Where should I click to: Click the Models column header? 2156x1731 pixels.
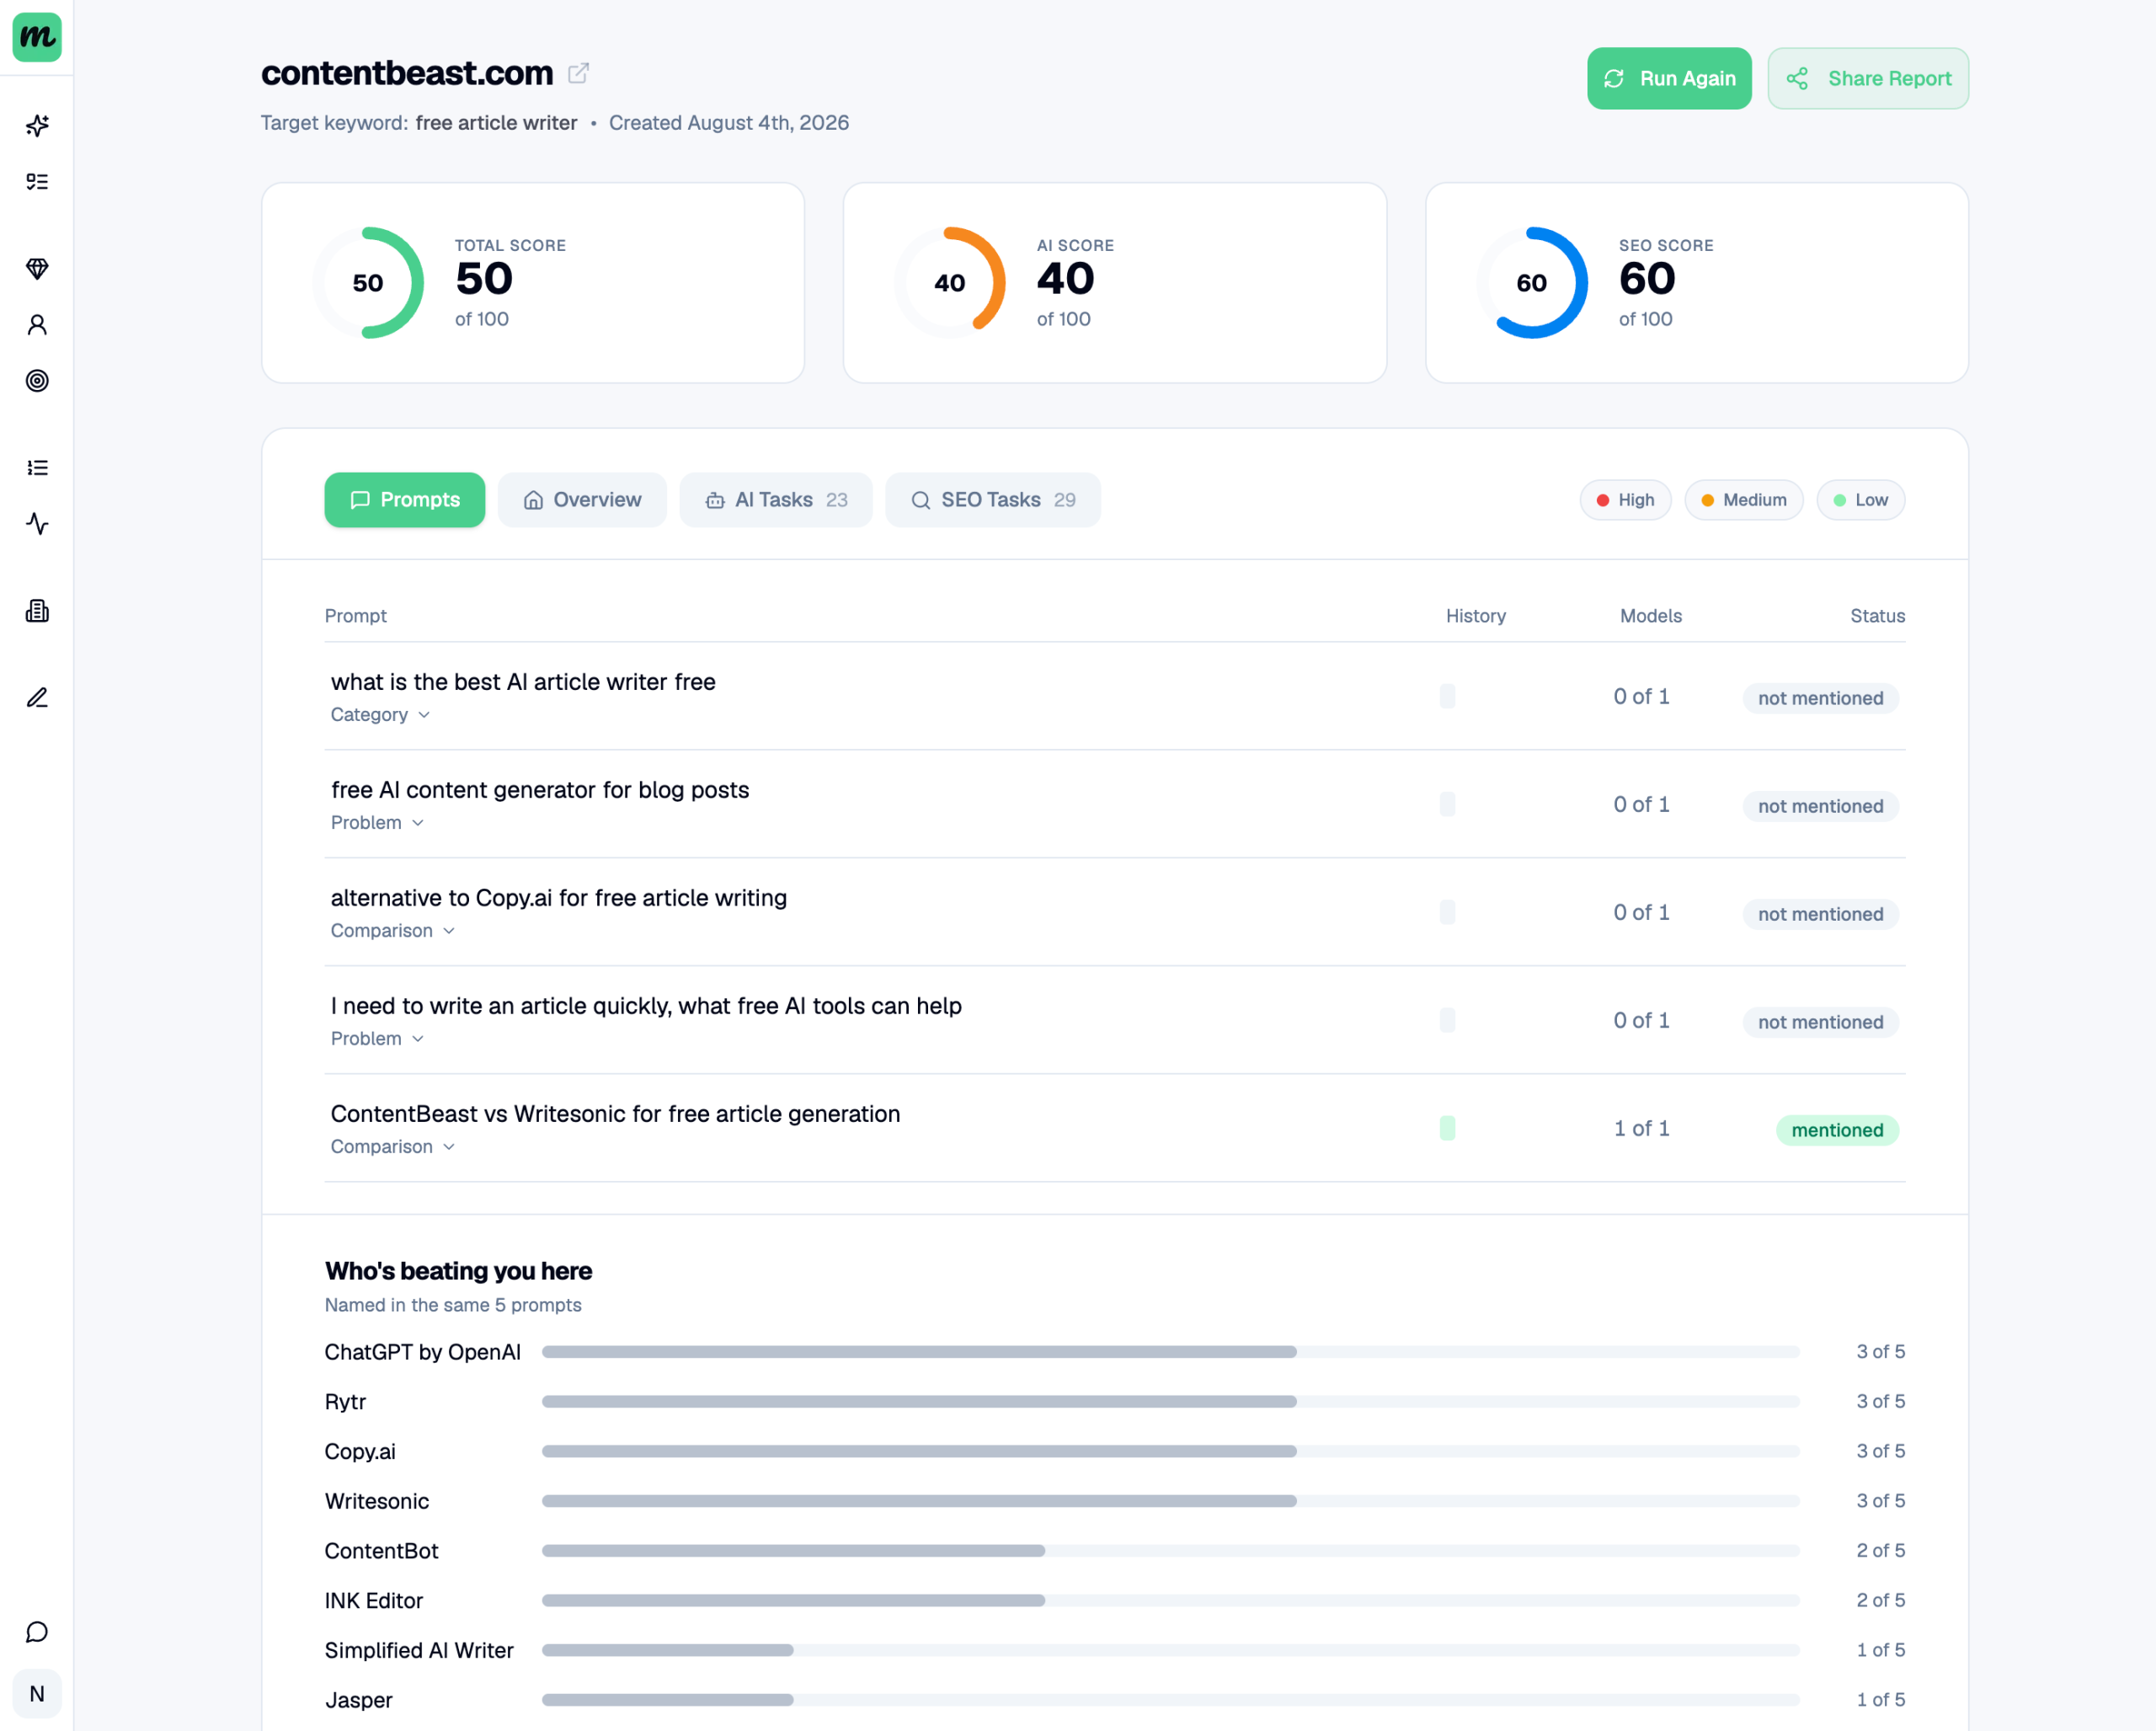1650,616
